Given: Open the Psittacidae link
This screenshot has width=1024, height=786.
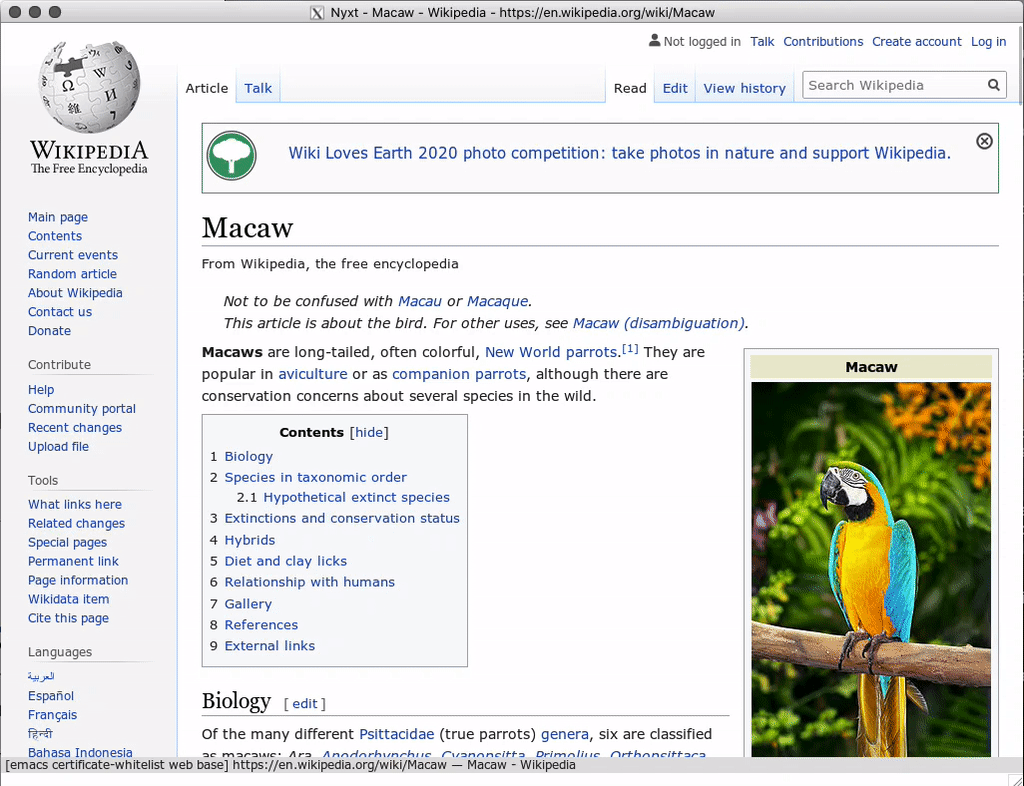Looking at the screenshot, I should tap(396, 734).
